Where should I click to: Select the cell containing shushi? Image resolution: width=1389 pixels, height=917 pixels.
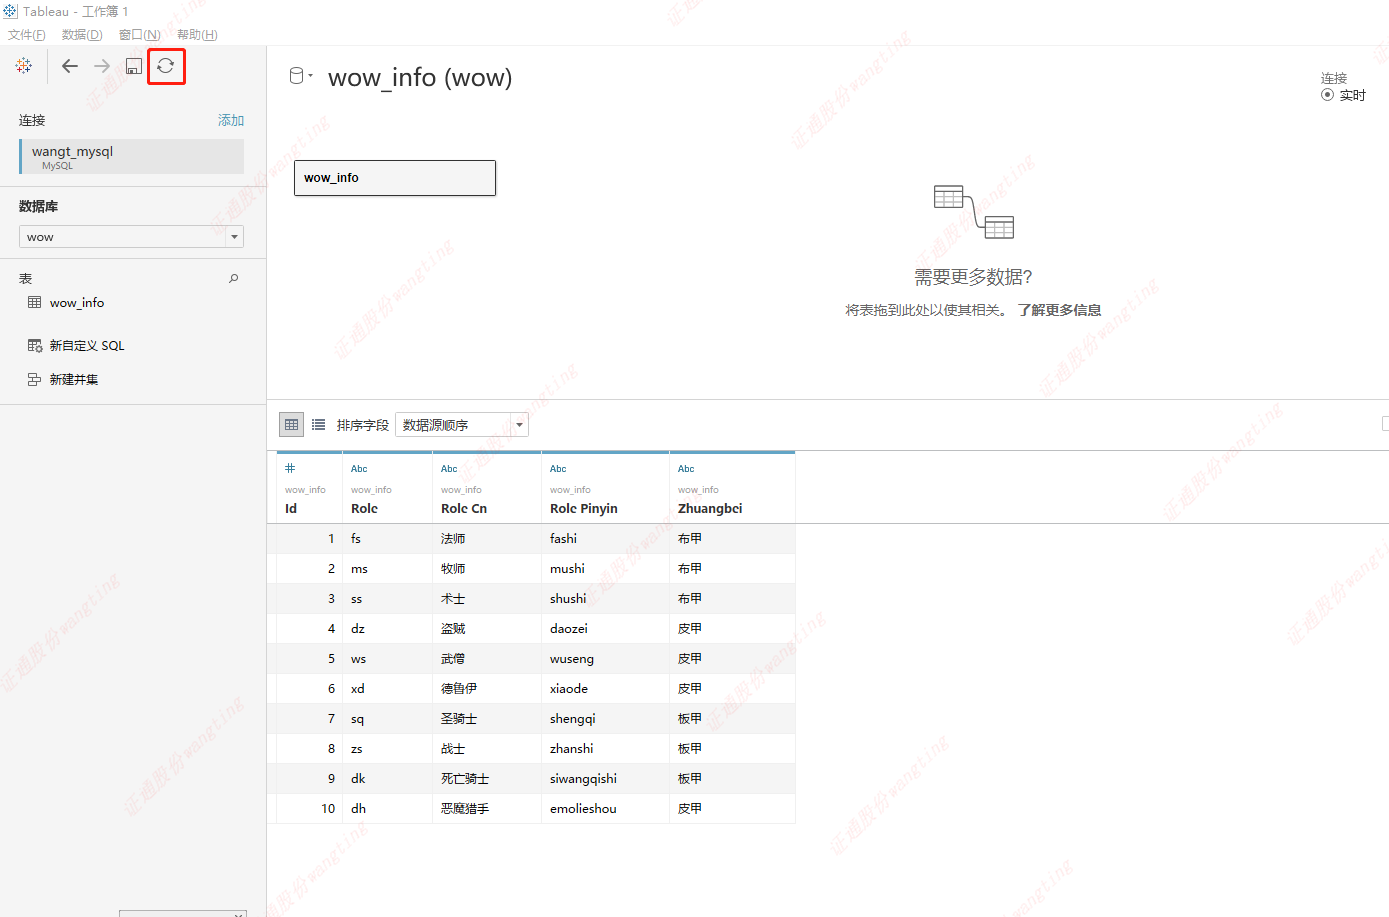(605, 598)
